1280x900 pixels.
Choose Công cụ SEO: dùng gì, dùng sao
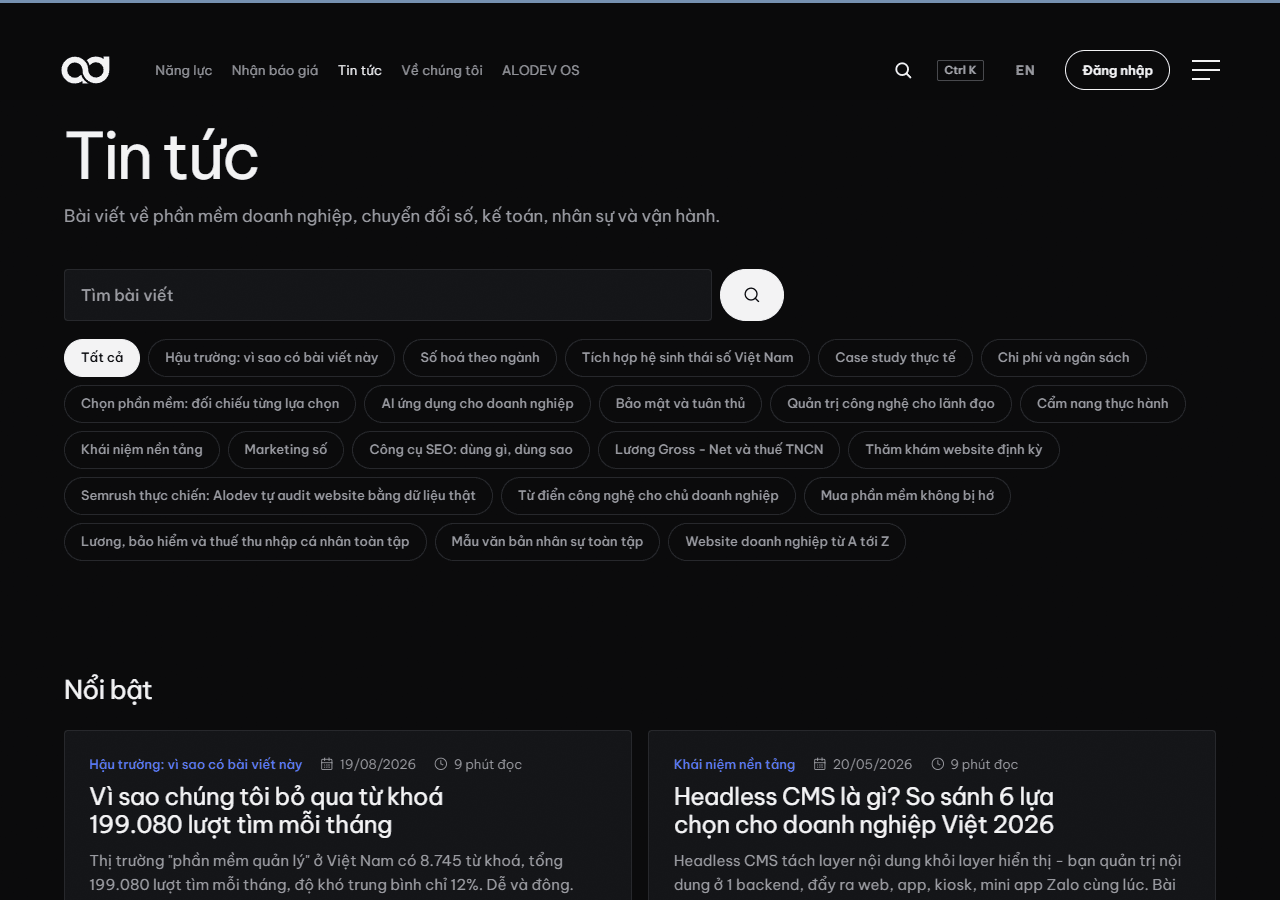[x=471, y=450]
